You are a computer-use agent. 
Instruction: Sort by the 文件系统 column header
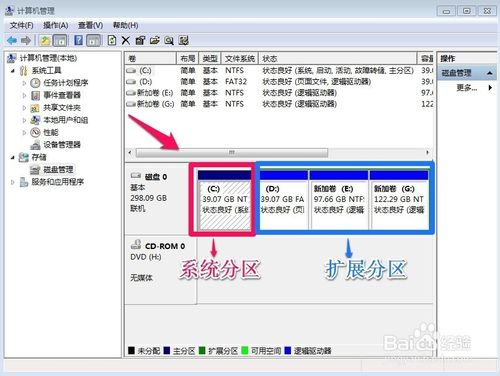[240, 59]
